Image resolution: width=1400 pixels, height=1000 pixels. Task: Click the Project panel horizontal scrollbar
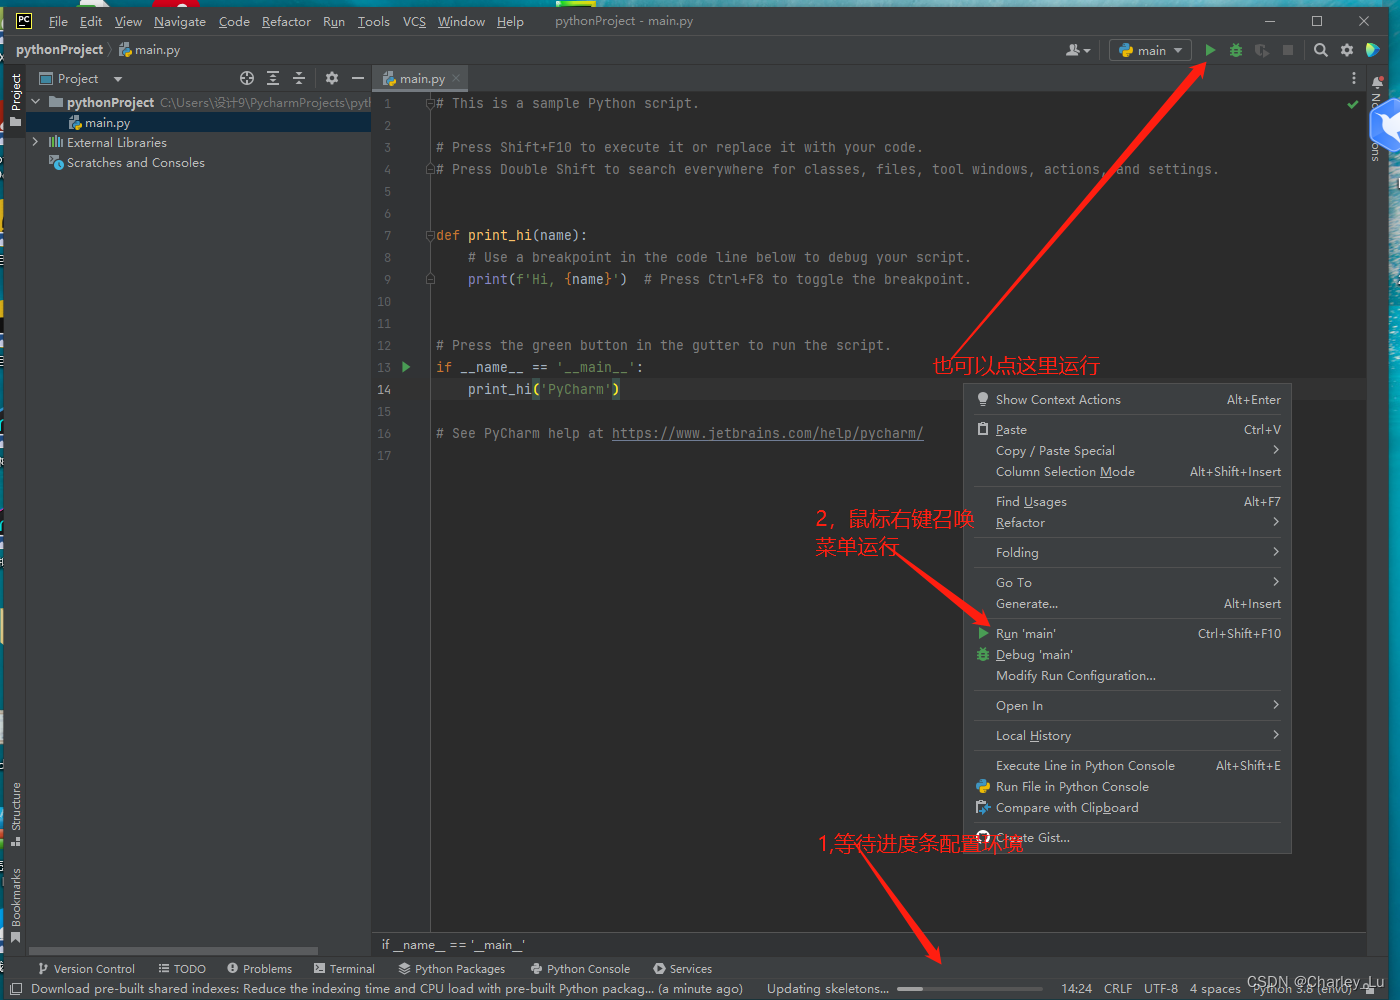(x=173, y=951)
